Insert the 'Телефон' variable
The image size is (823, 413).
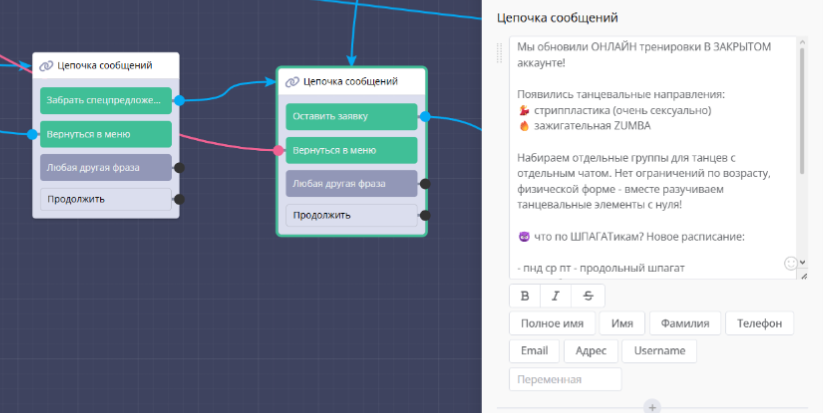point(759,324)
